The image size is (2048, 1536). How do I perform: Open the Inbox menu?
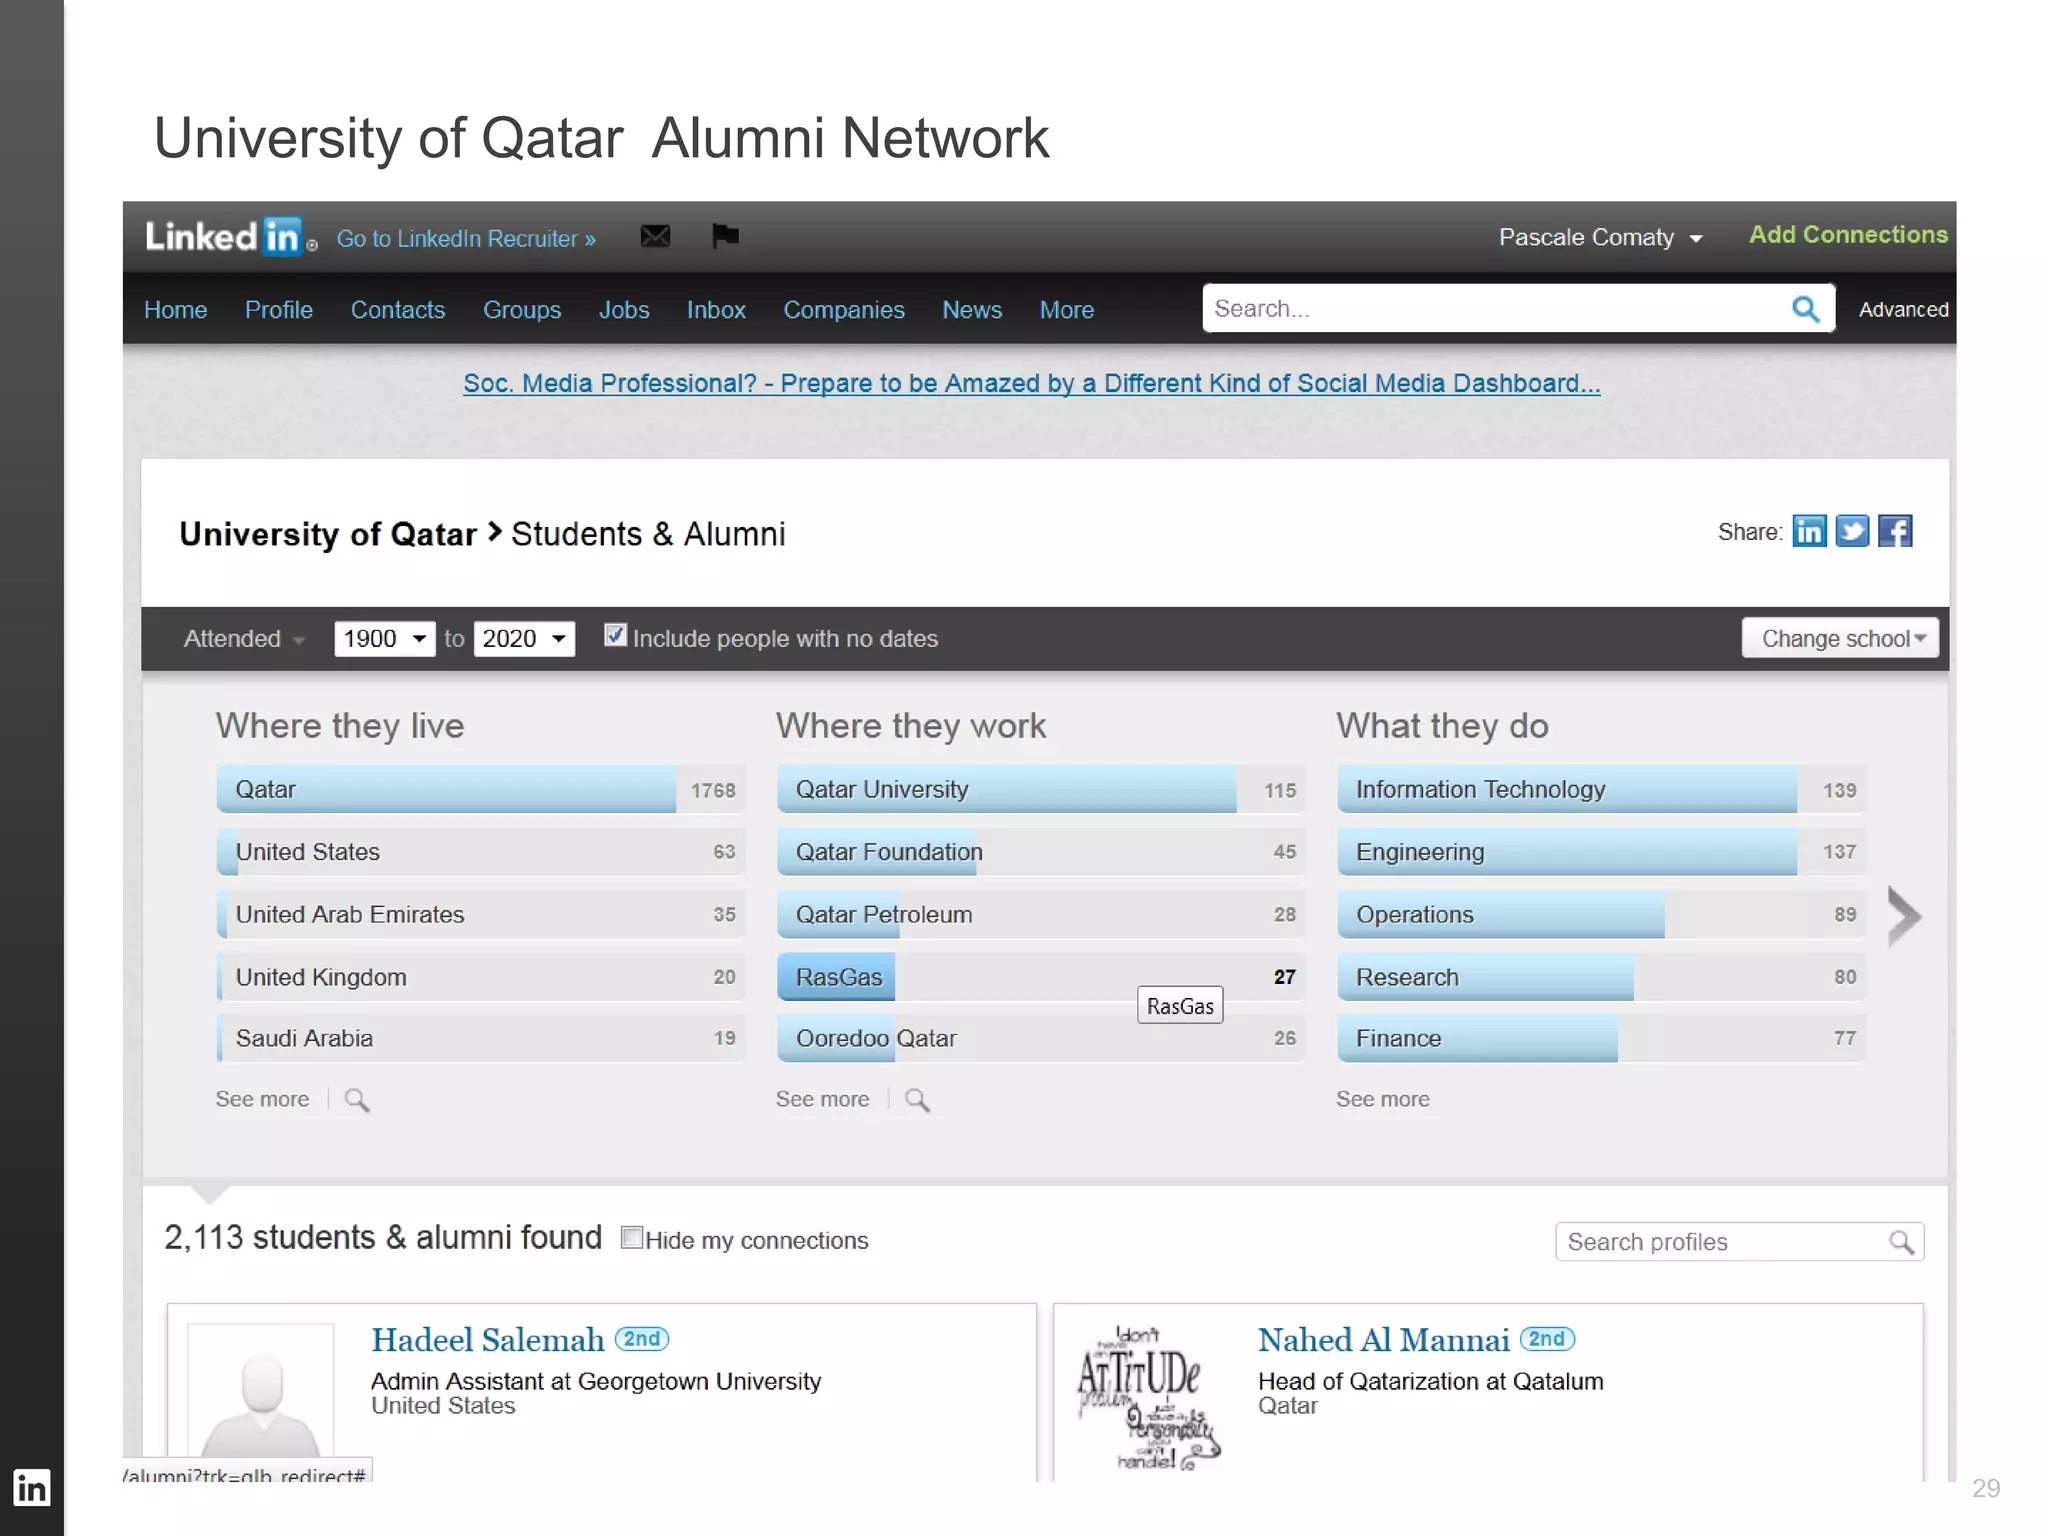click(716, 310)
